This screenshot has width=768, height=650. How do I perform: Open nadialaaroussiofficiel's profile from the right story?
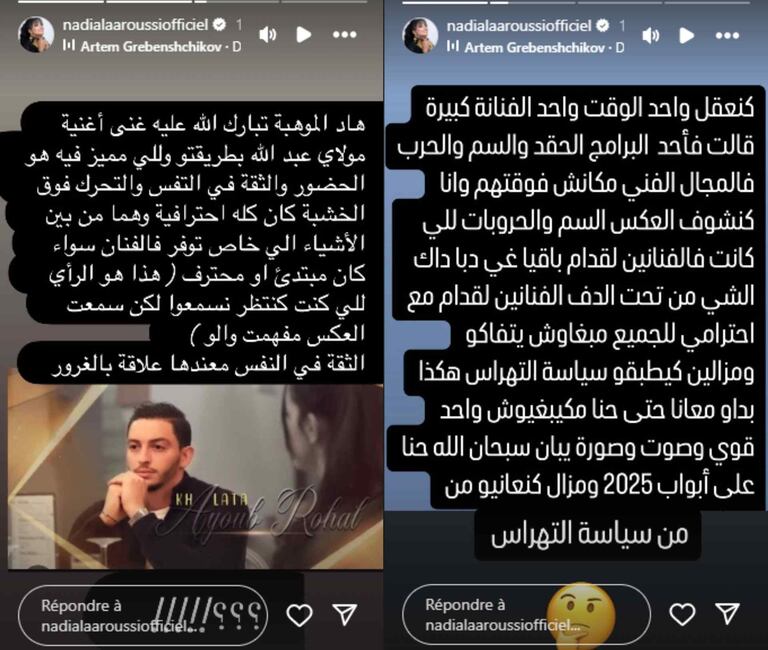pos(519,25)
